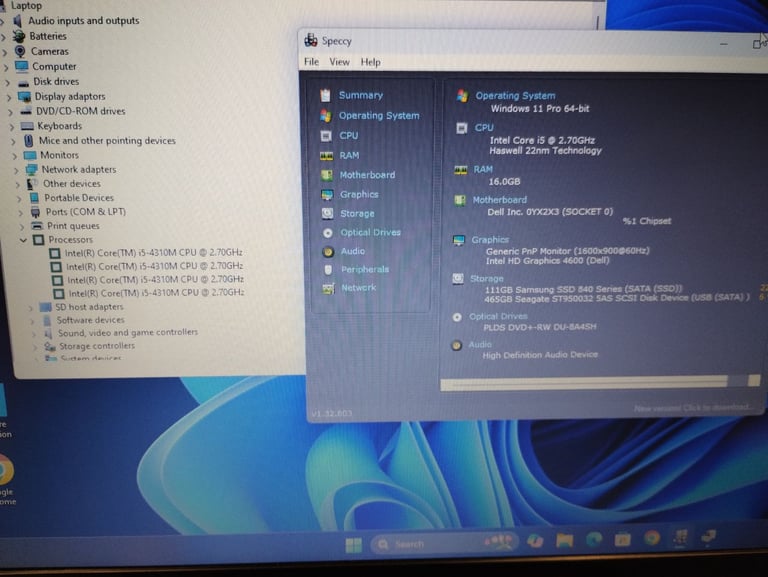Viewport: 768px width, 577px height.
Task: Click "High Definition Audio Device" text
Action: 540,355
